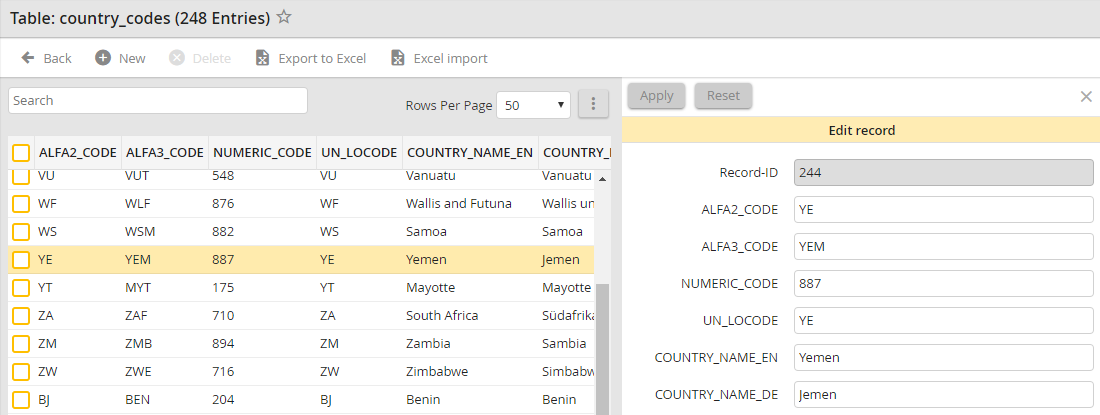This screenshot has width=1100, height=415.
Task: Click Export to Excel
Action: point(311,58)
